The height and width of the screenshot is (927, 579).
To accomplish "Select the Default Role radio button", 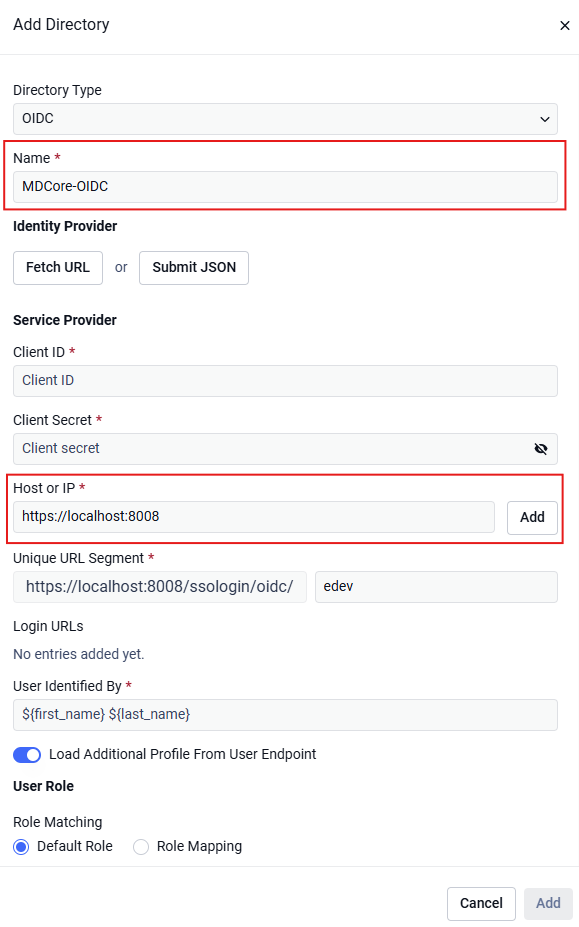I will (21, 847).
